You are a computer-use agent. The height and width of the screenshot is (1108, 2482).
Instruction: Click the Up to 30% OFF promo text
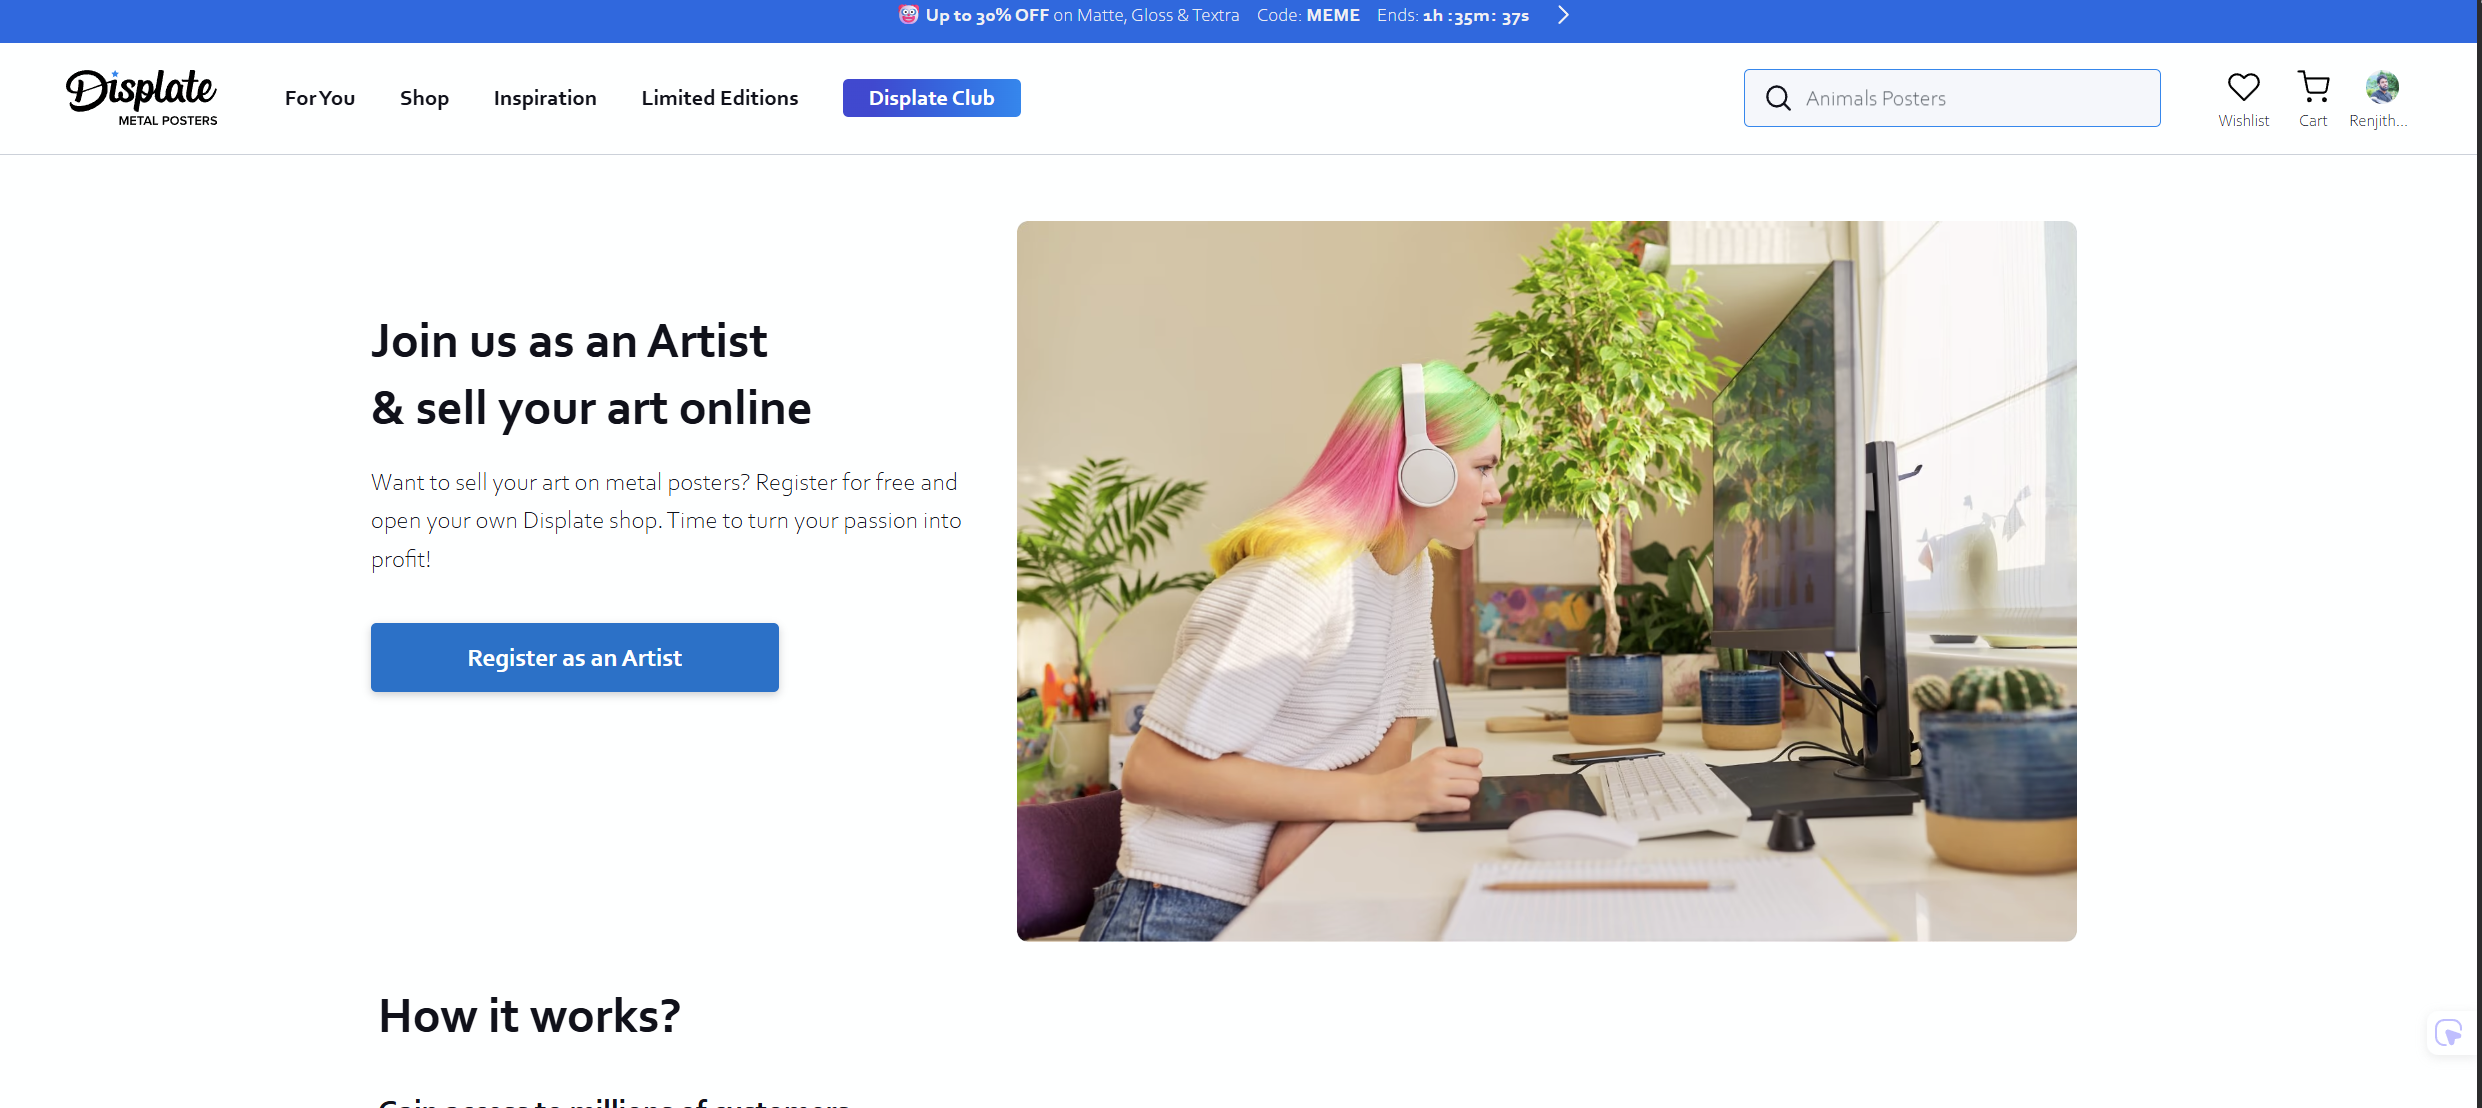[x=987, y=15]
